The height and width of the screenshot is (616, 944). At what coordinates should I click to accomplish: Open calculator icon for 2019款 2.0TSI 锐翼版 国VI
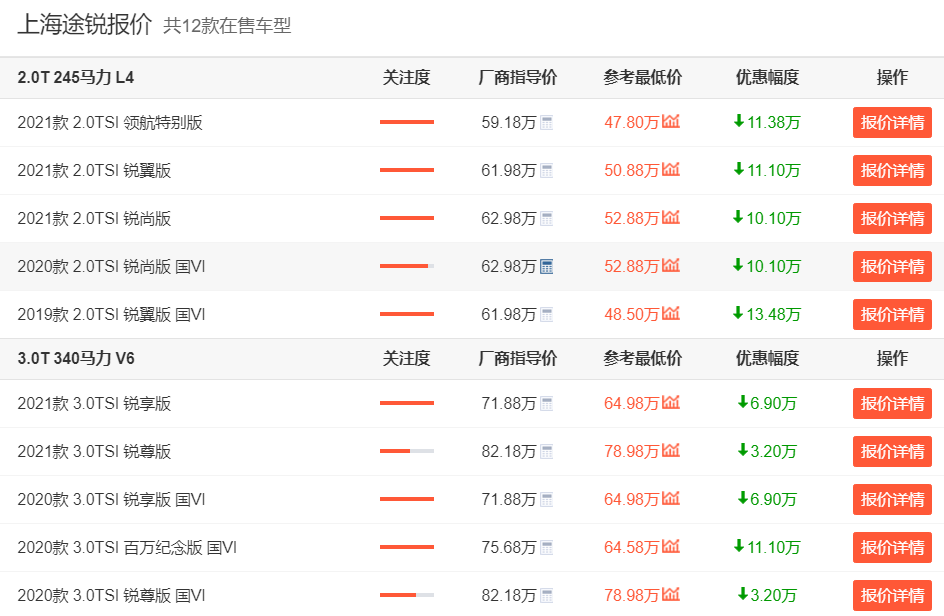[547, 315]
